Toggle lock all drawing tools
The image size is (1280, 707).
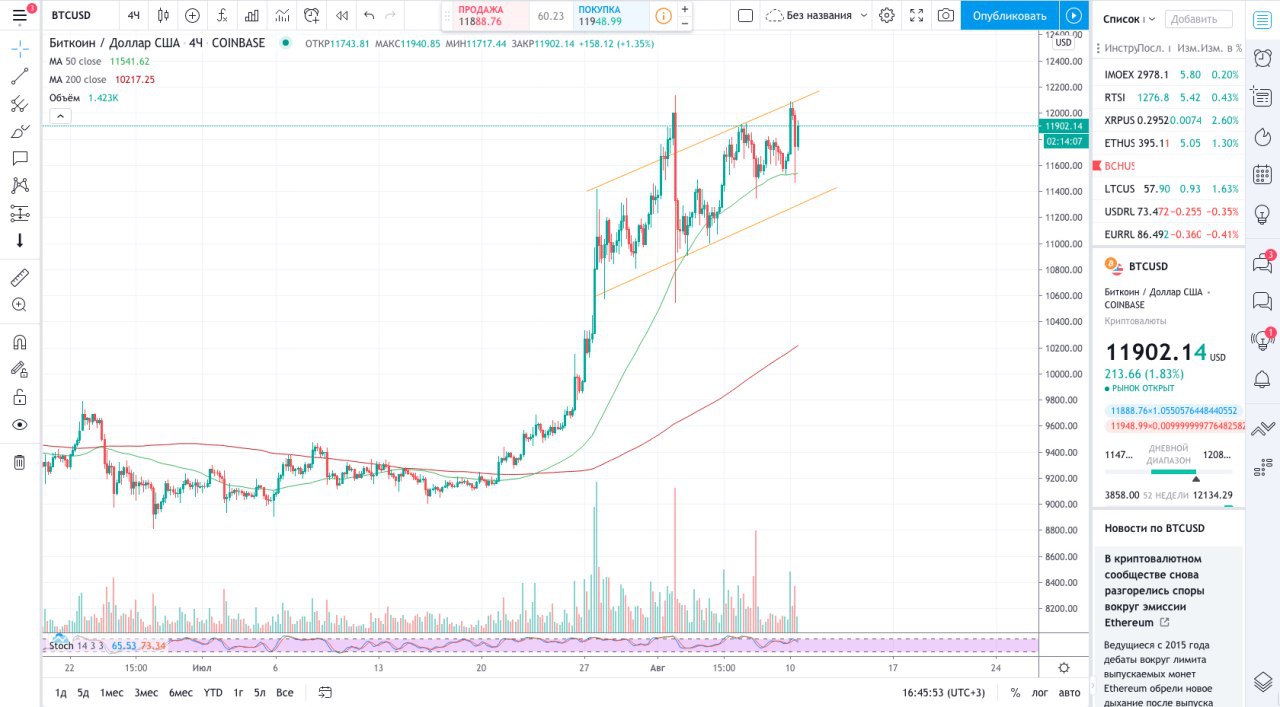pos(19,397)
